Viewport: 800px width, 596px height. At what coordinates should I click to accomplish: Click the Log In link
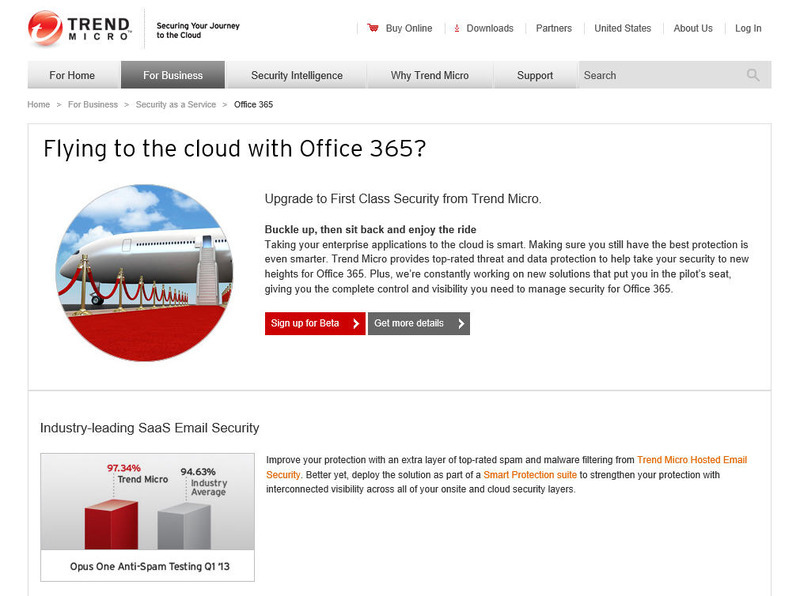[748, 28]
